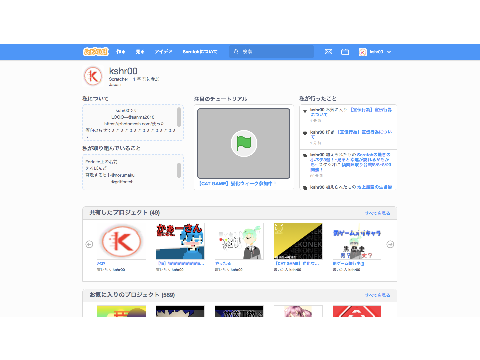Image resolution: width=480 pixels, height=360 pixels.
Task: Click inside the 私が取り組んでいること text box
Action: [x=130, y=172]
